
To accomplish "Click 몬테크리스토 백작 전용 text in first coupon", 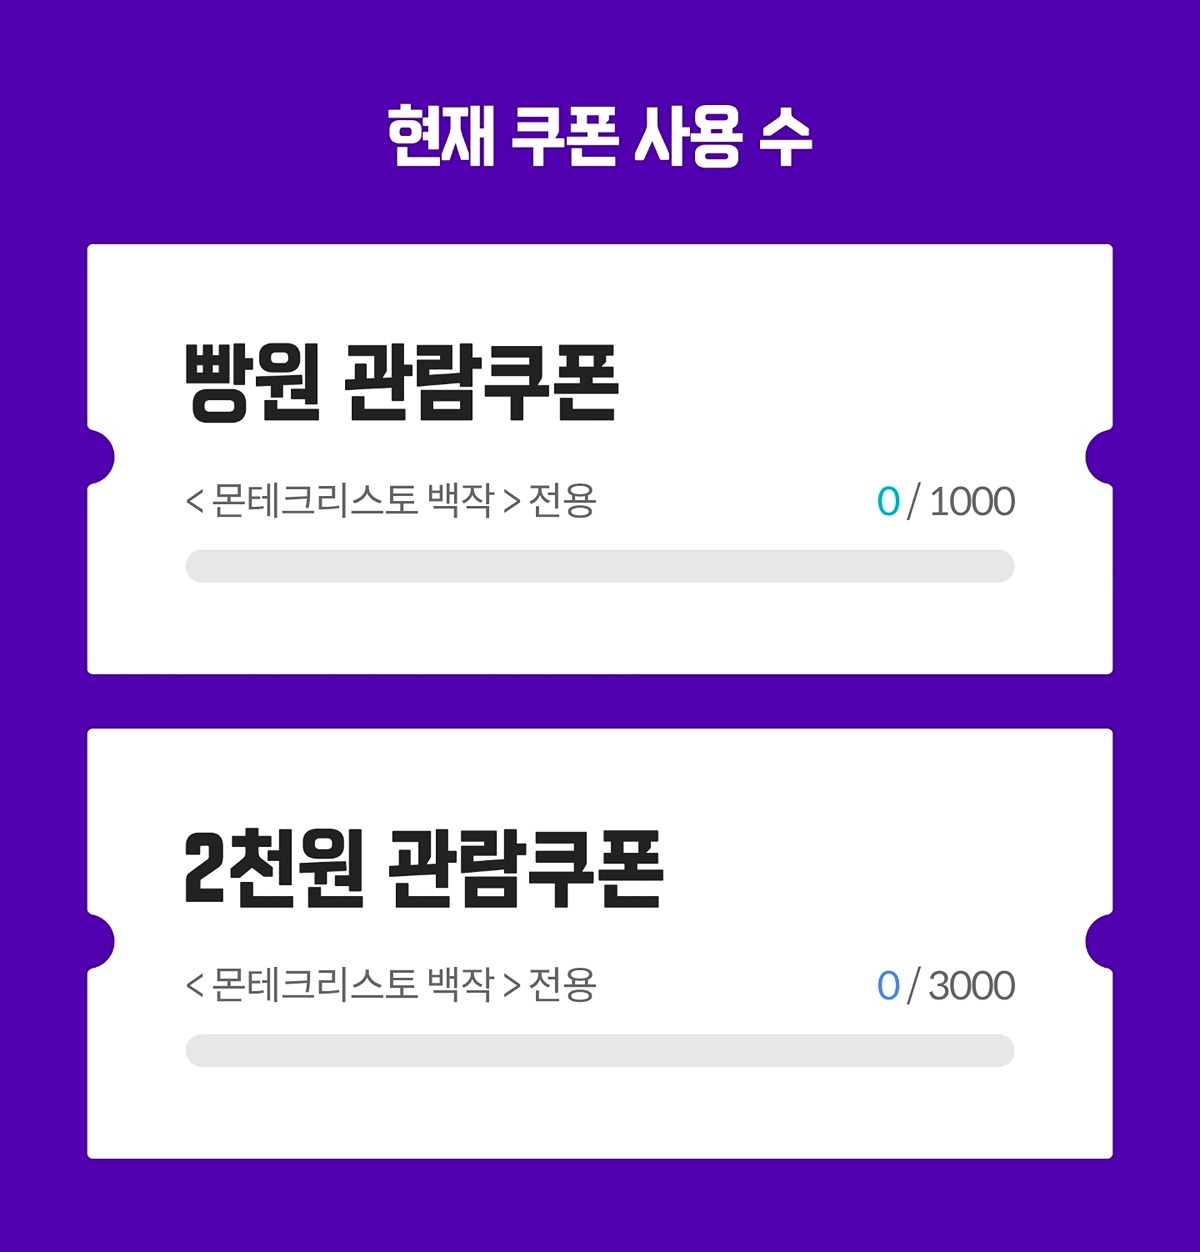I will tap(391, 500).
